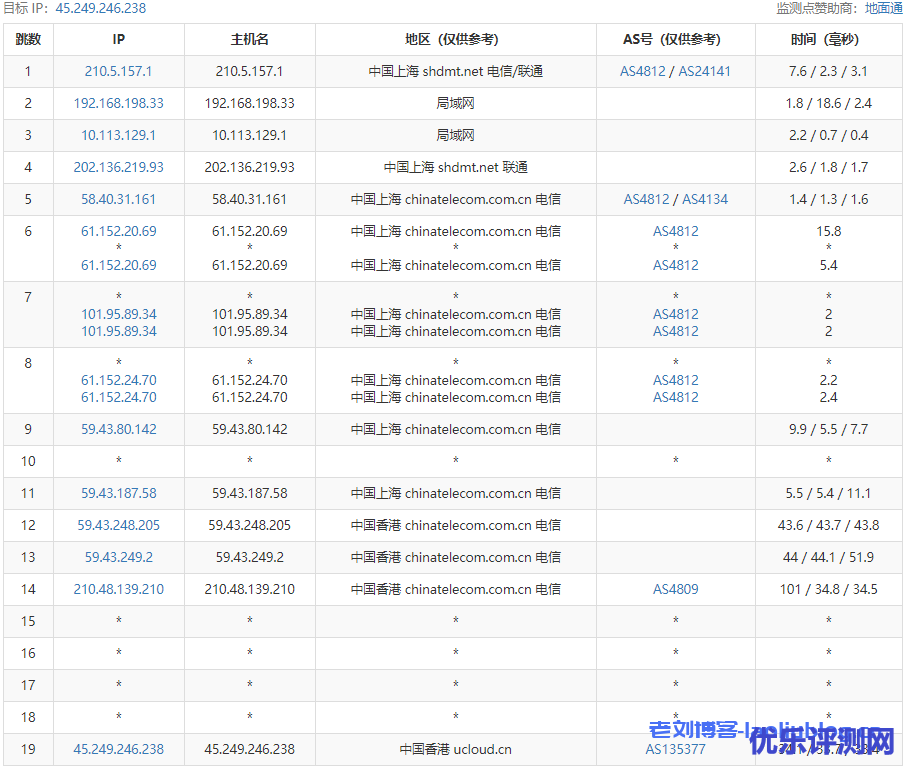Open the AS4809 link in hop 14
Viewport: 908px width, 768px height.
676,590
